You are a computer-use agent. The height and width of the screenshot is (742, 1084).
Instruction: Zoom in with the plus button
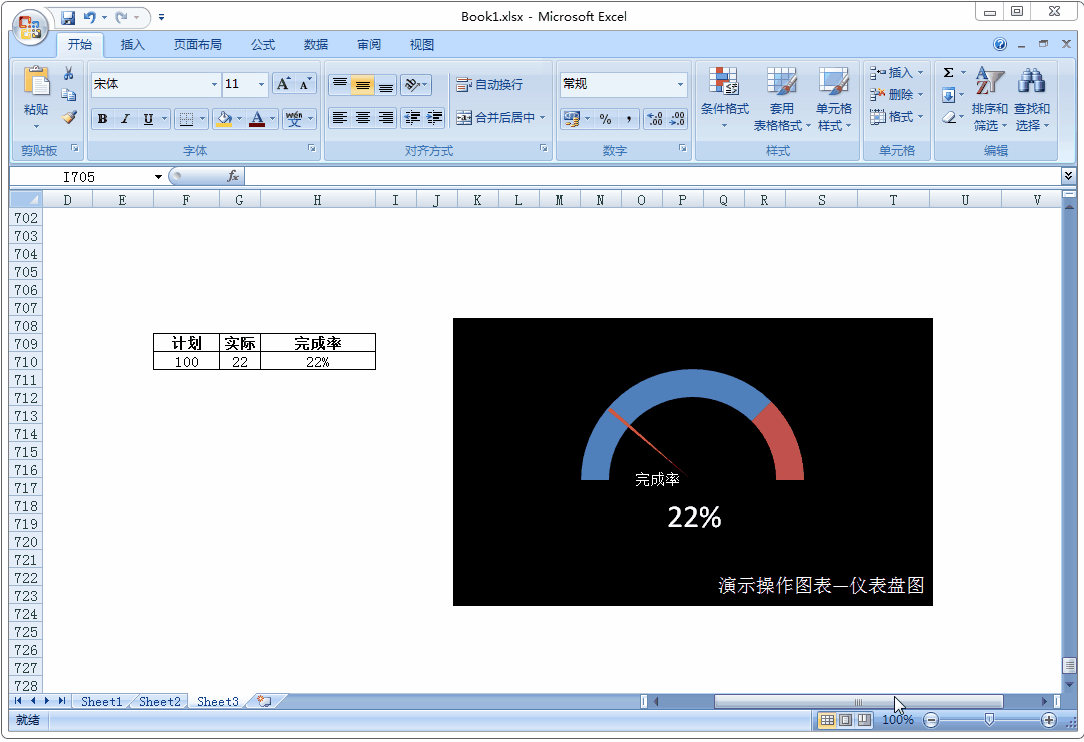click(1049, 721)
